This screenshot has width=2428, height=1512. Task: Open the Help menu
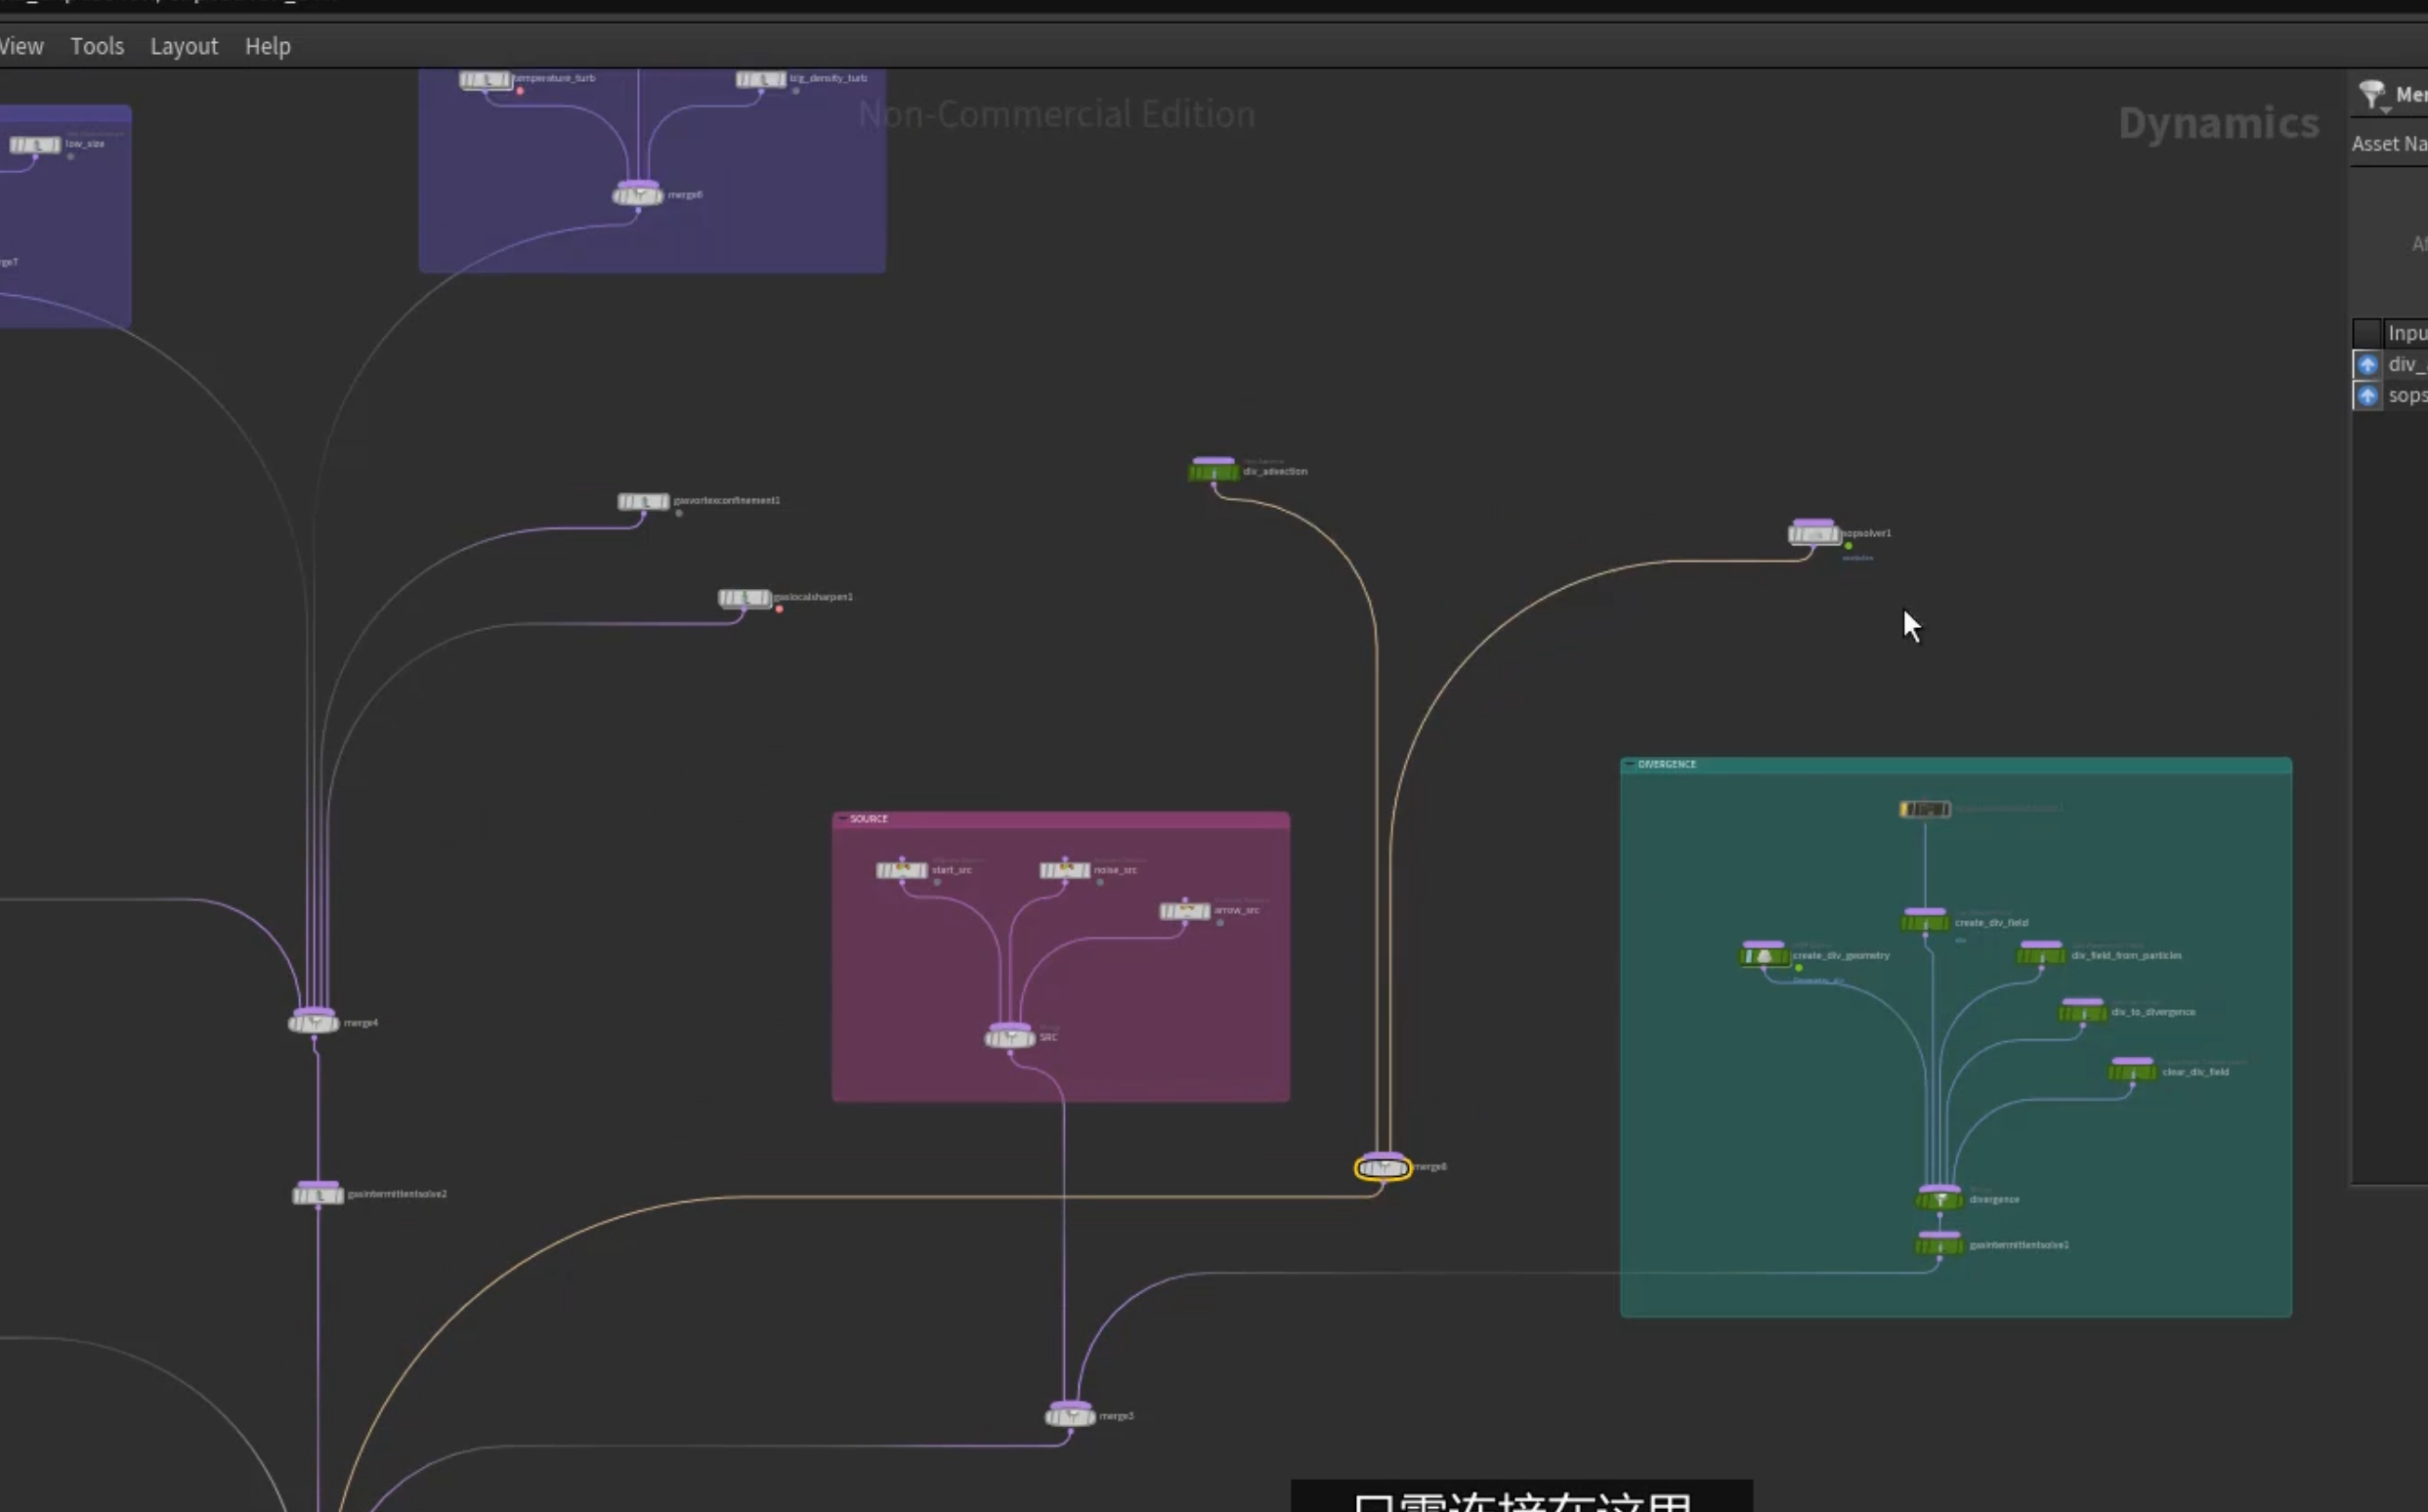coord(268,46)
